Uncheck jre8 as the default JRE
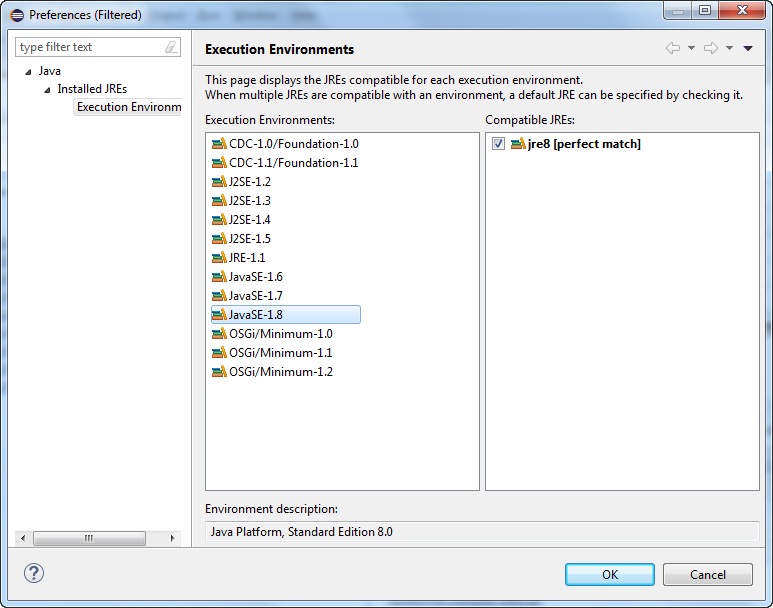773x608 pixels. click(x=498, y=144)
